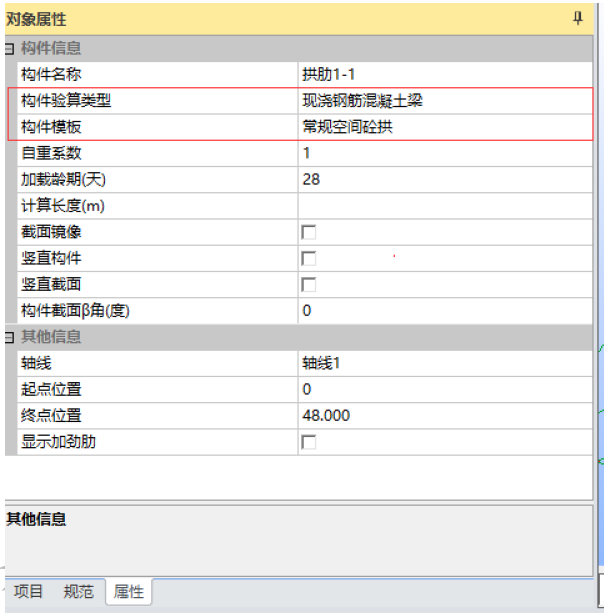Edit the 终点位置 value 48.000

445,416
